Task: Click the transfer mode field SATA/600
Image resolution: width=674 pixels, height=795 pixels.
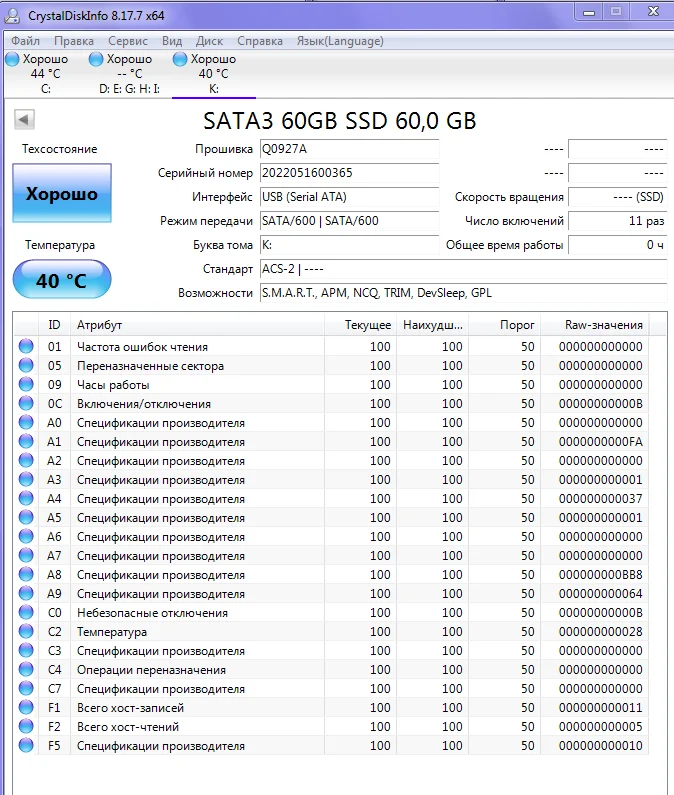Action: (349, 221)
